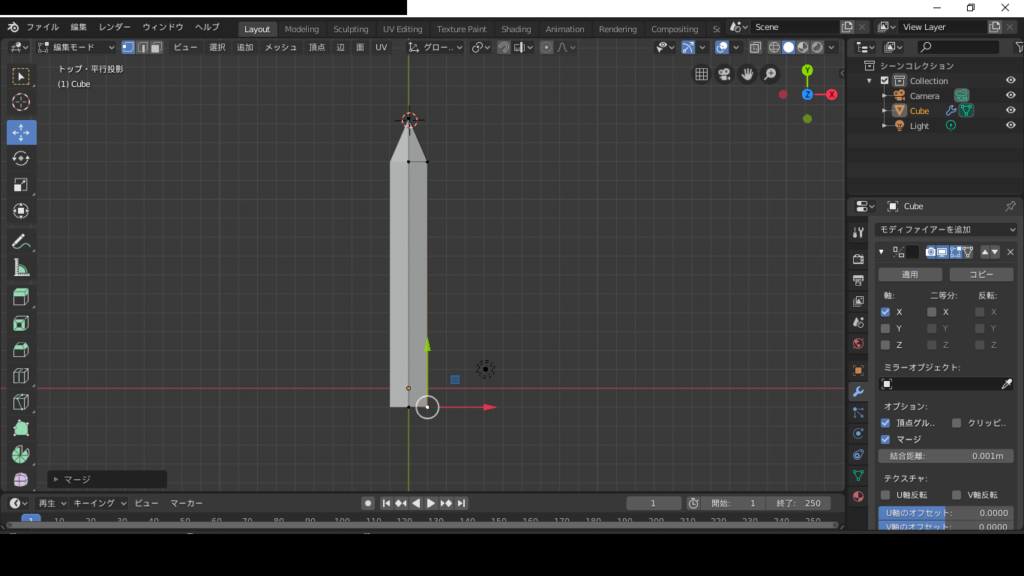The height and width of the screenshot is (576, 1024).
Task: Hide the Camera object in outliner
Action: coord(1010,96)
